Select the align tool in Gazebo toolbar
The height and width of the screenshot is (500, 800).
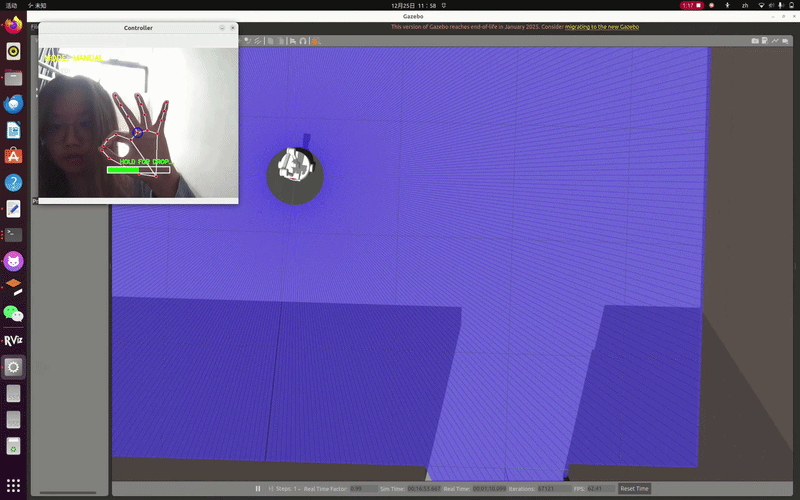(293, 41)
